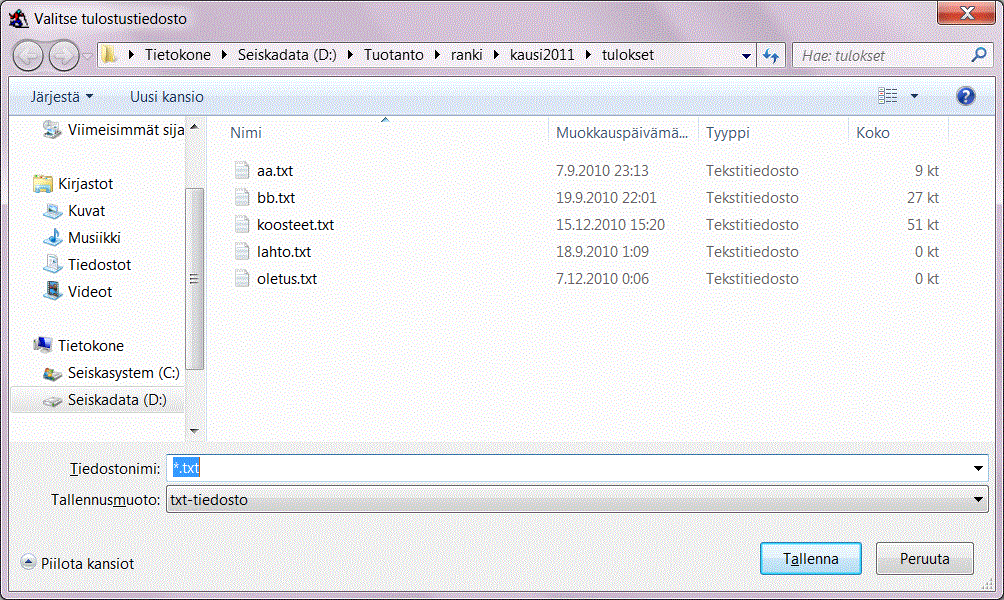
Task: Click the refresh icon beside address bar
Action: pos(770,56)
